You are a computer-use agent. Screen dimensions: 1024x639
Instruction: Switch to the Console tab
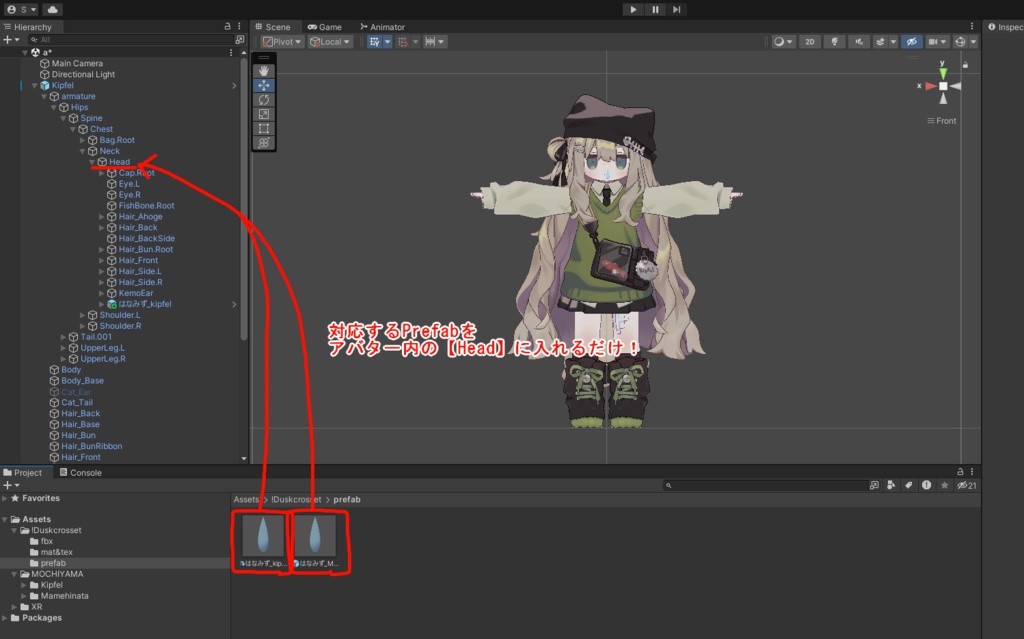pyautogui.click(x=81, y=472)
